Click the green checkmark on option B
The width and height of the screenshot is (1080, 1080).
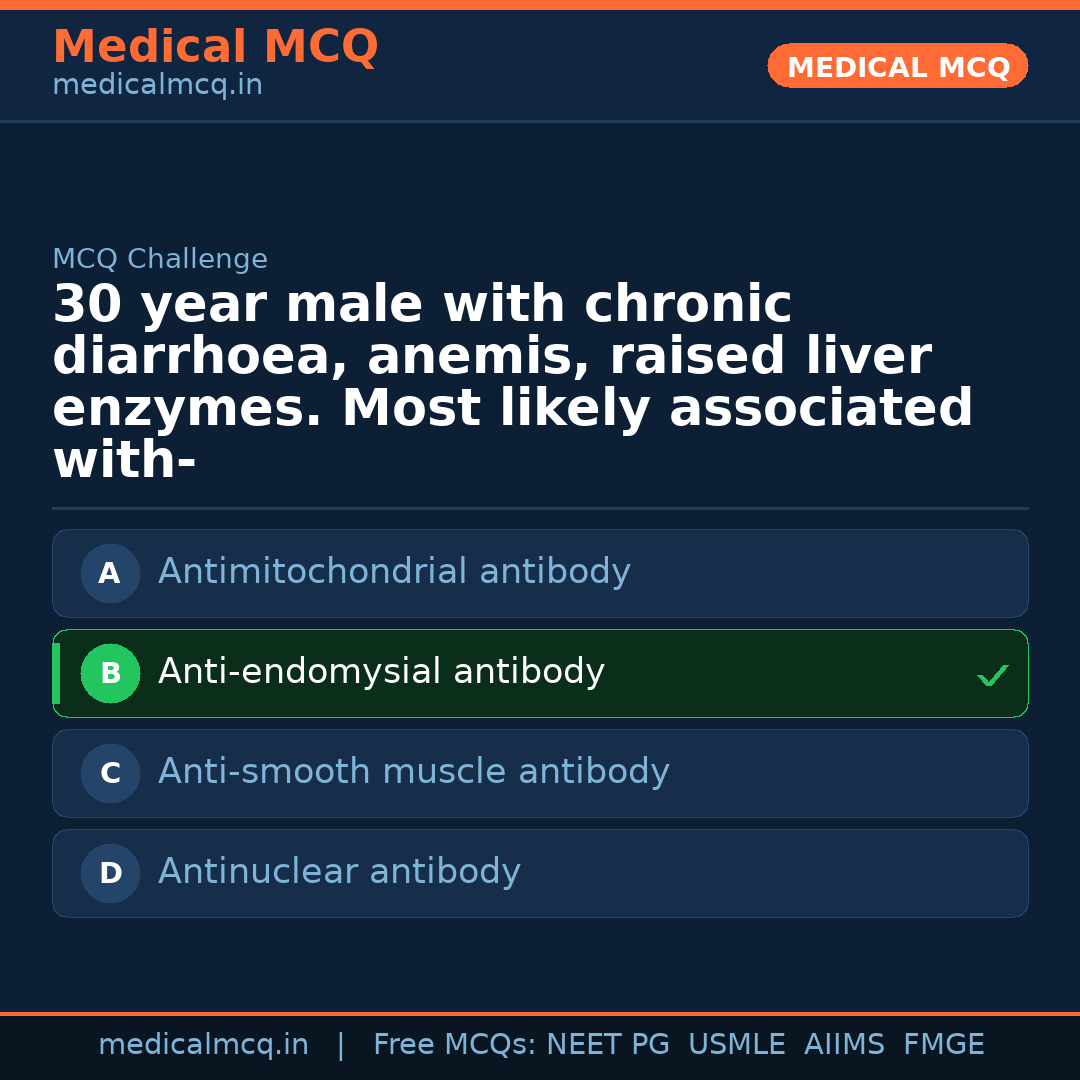coord(992,676)
